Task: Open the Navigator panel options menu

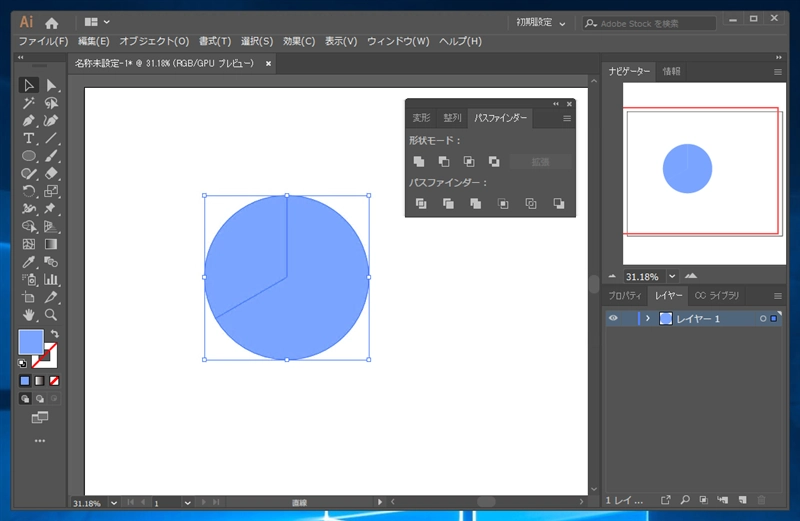Action: 778,72
